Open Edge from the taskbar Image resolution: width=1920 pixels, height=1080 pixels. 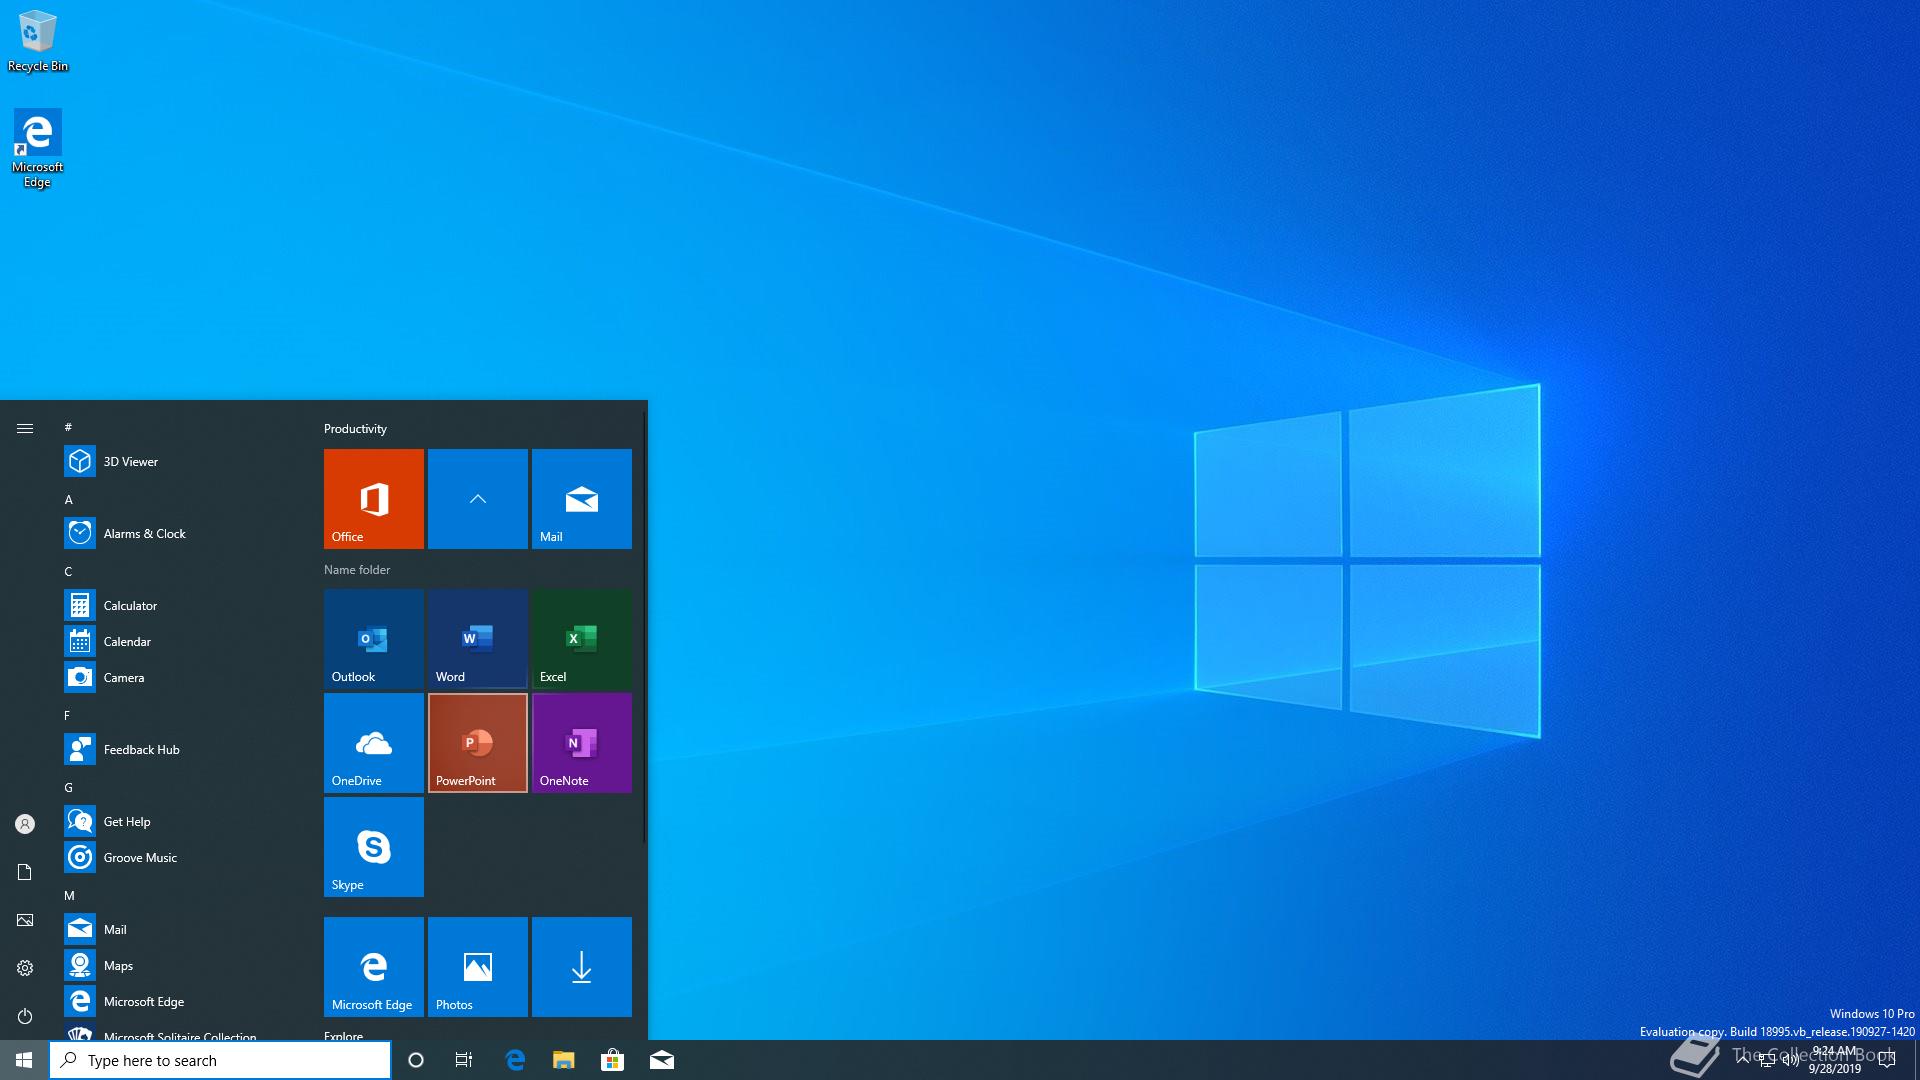515,1060
